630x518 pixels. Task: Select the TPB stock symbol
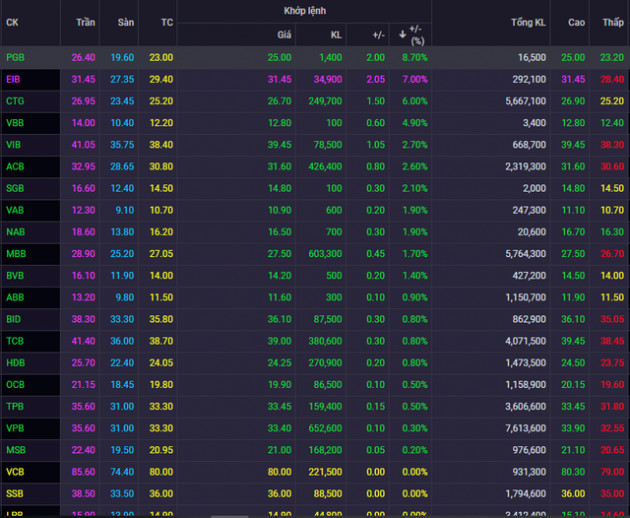[15, 406]
